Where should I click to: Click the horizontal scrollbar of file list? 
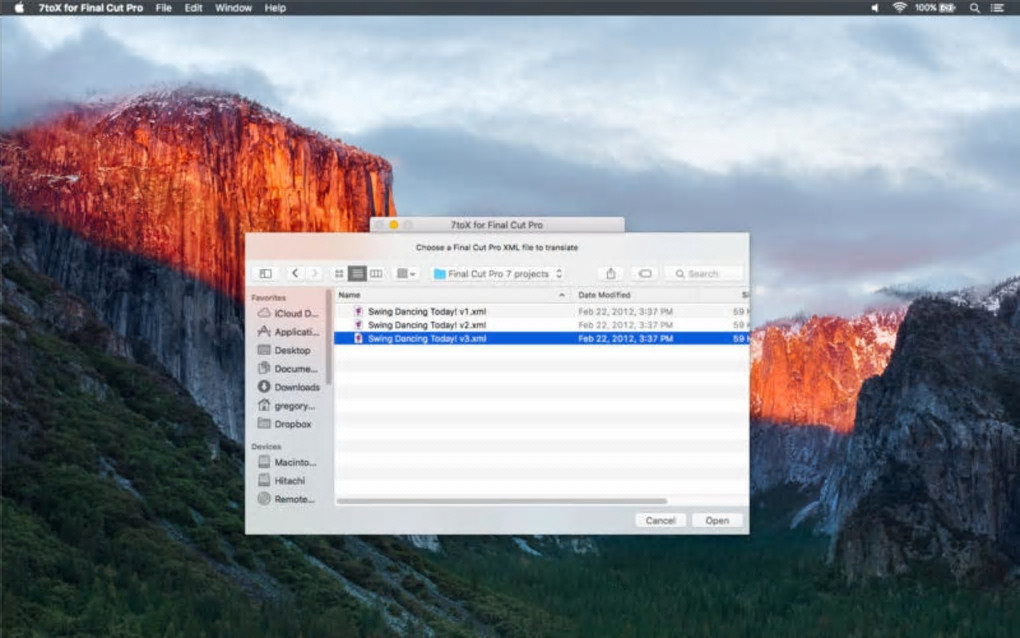(x=502, y=501)
